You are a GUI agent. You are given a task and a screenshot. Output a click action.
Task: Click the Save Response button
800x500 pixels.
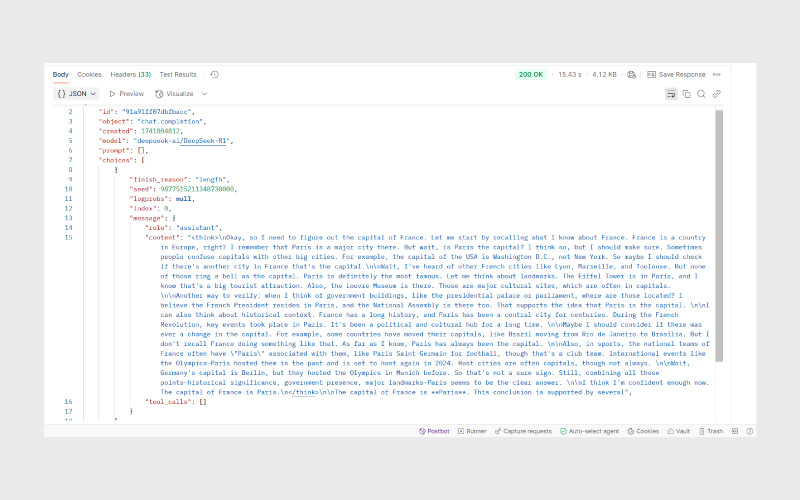pyautogui.click(x=676, y=74)
